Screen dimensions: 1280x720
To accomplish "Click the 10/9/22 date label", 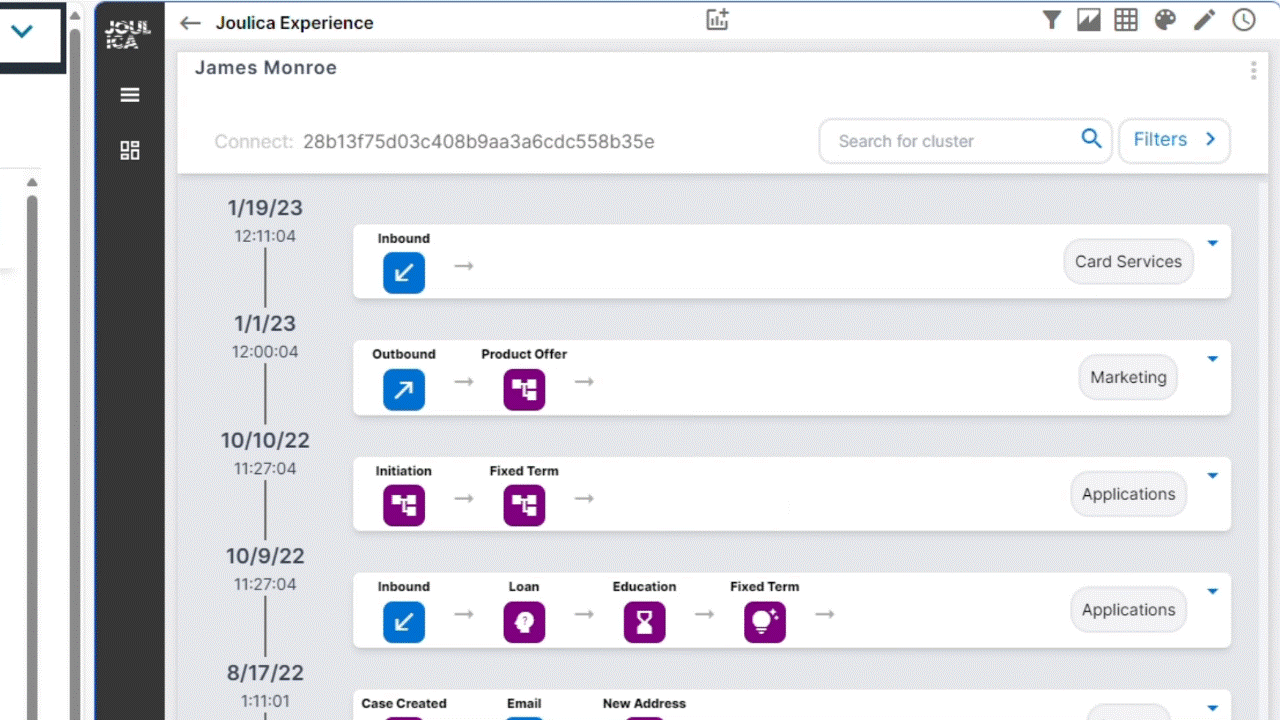I will pyautogui.click(x=265, y=556).
